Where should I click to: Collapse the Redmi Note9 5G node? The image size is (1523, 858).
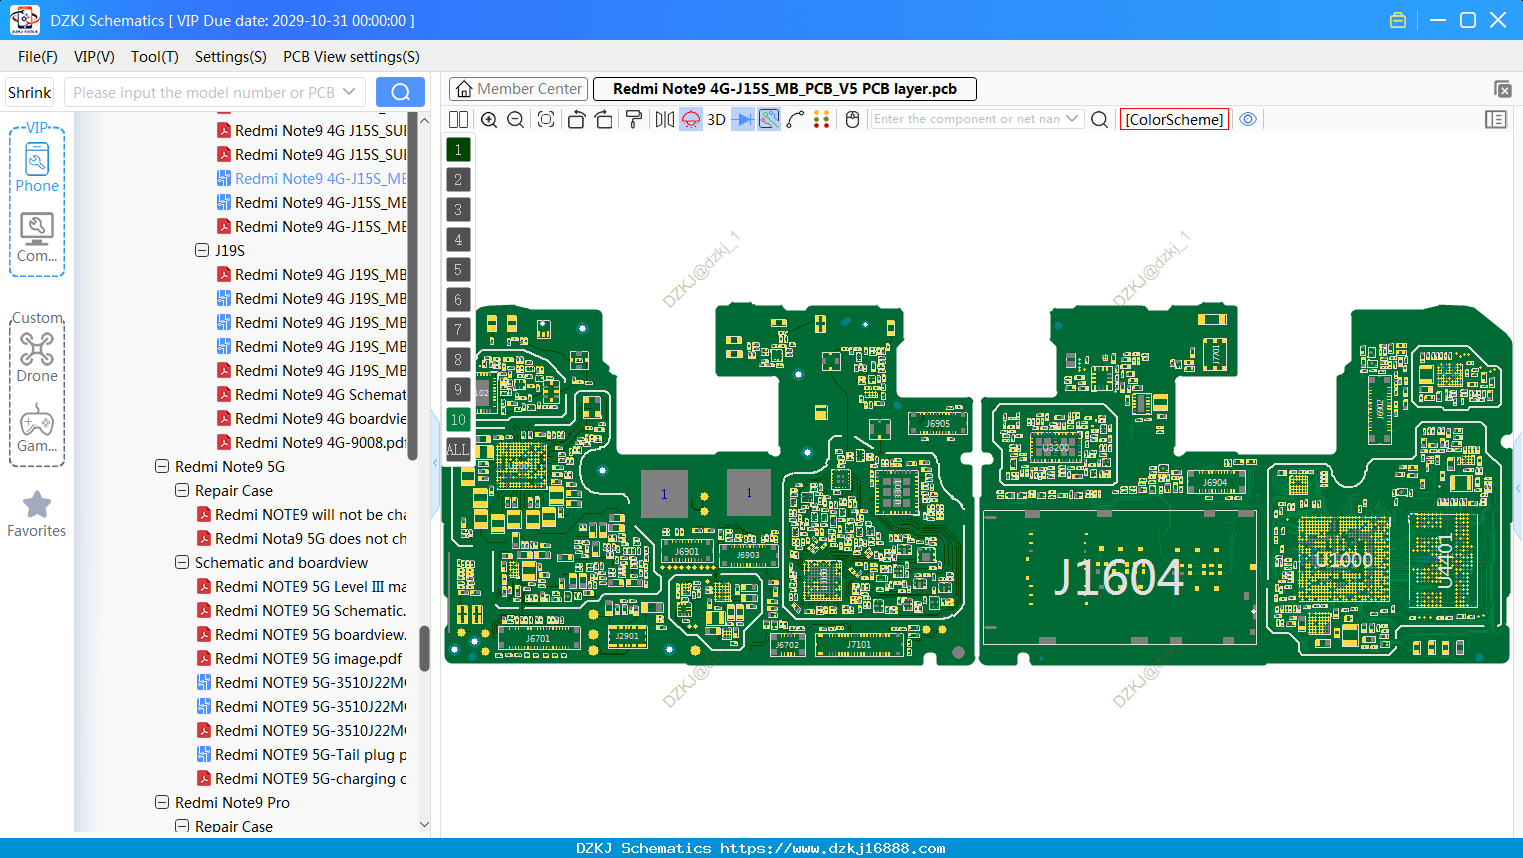point(162,466)
